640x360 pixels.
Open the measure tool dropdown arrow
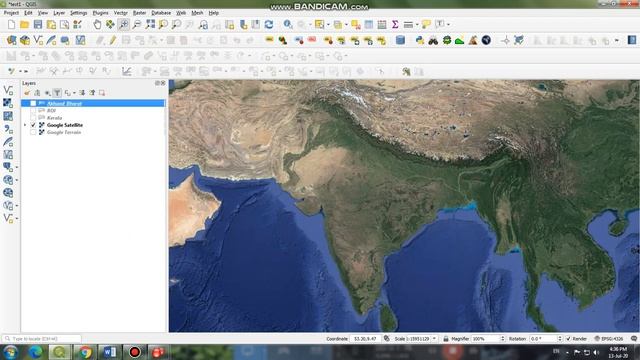(x=417, y=25)
